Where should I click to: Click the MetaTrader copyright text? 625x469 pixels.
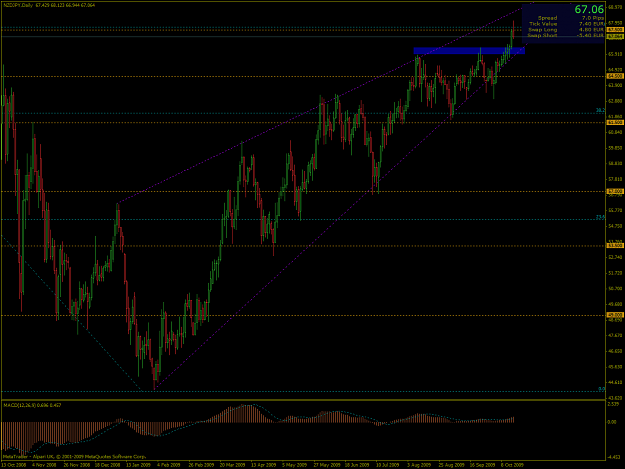coord(75,457)
